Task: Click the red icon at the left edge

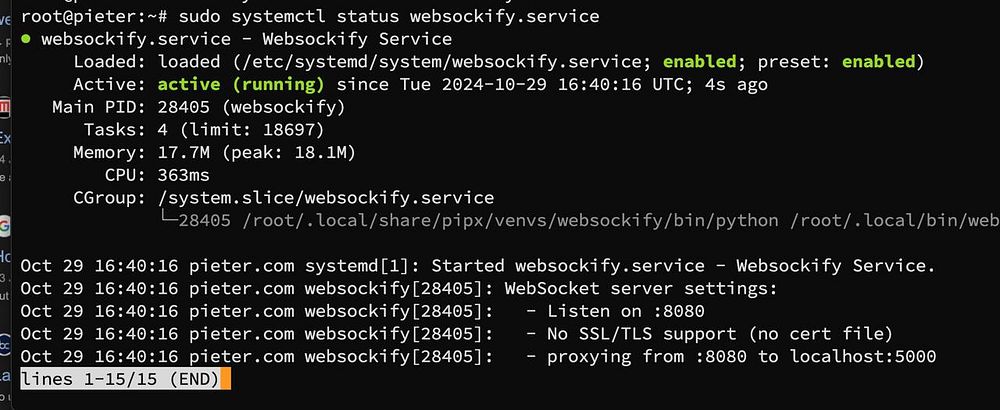Action: 5,107
